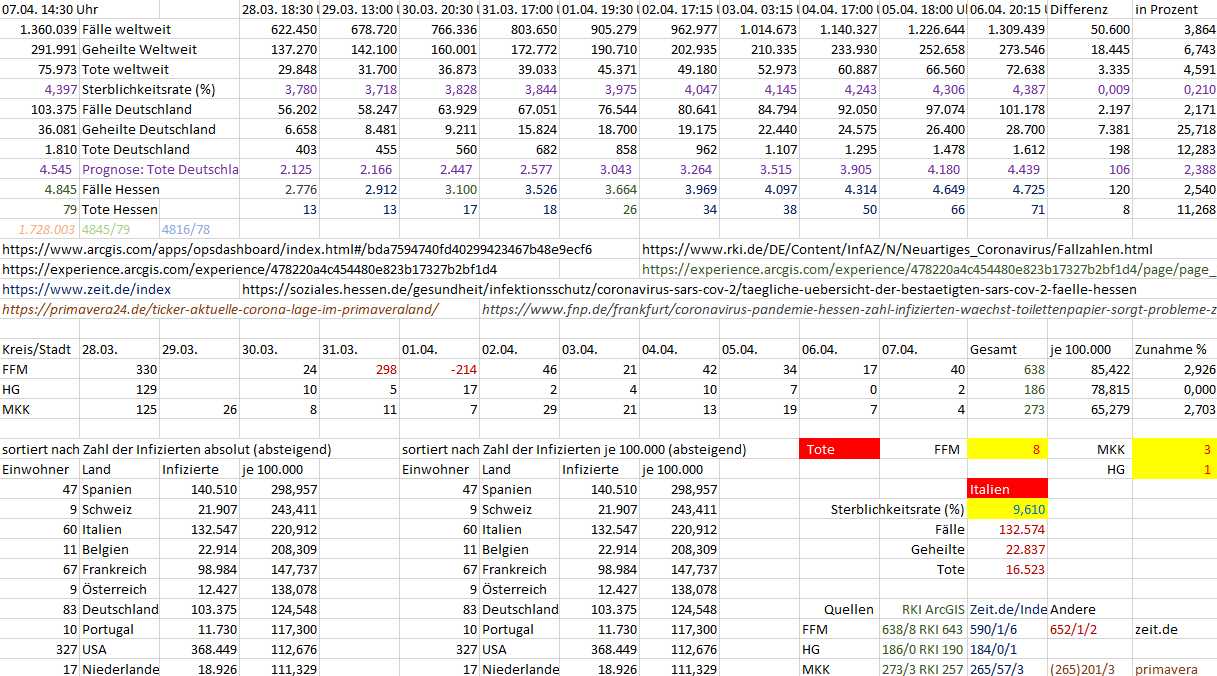Select green cell '4845/79'
Screen dimensions: 1217x676
[120, 229]
